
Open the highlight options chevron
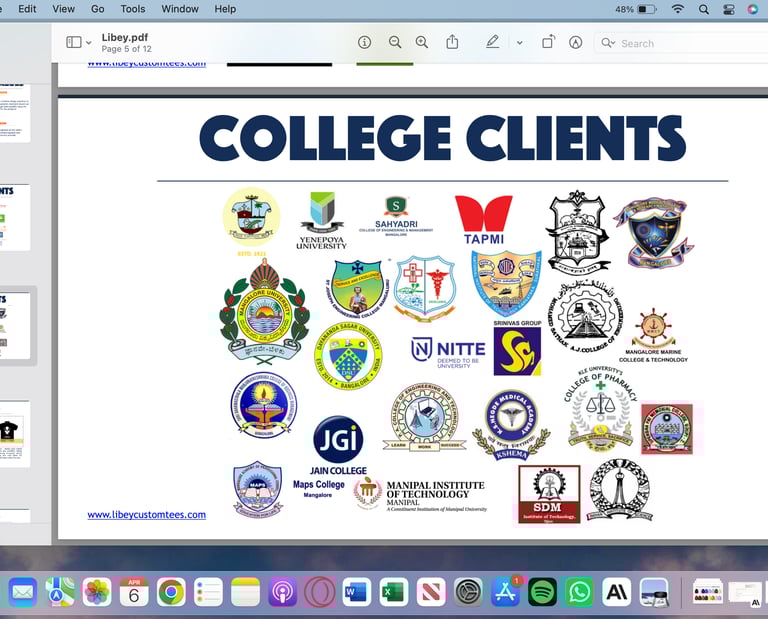coord(519,43)
